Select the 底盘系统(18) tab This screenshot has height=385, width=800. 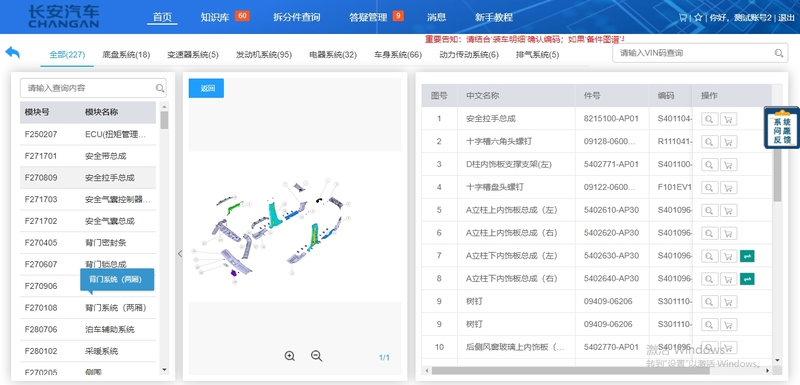click(x=126, y=55)
